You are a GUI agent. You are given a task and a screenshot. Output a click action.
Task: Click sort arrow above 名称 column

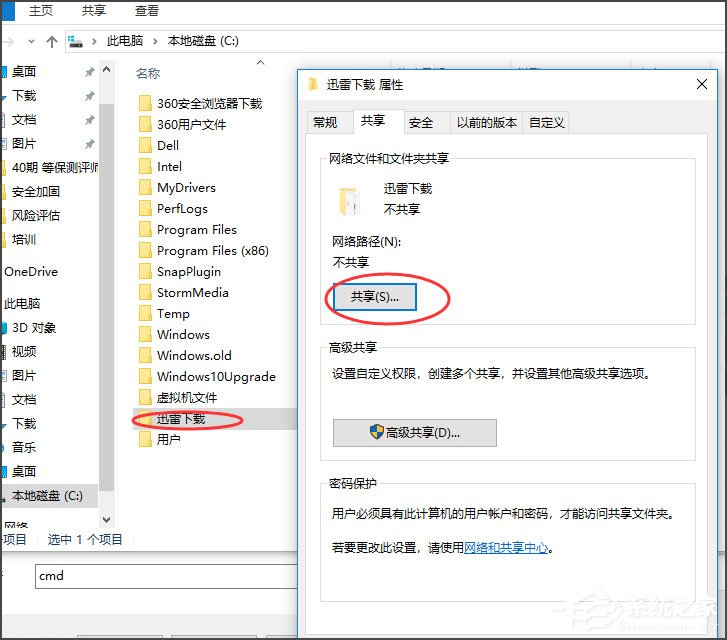click(261, 62)
